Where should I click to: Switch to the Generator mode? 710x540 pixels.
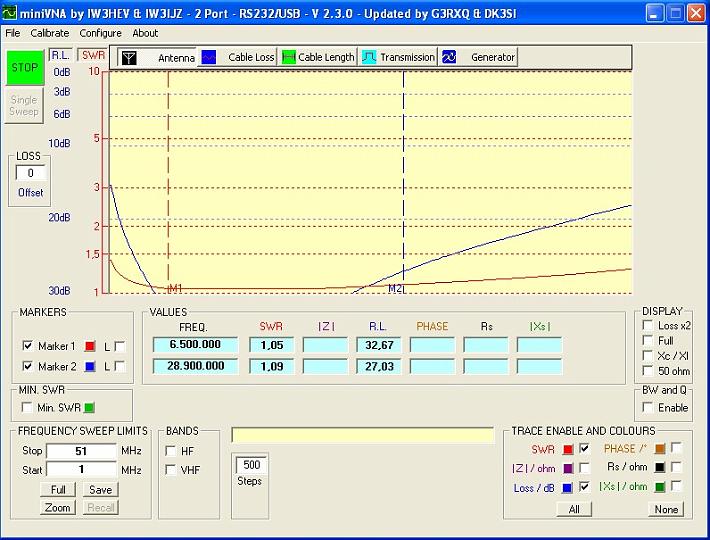[478, 57]
